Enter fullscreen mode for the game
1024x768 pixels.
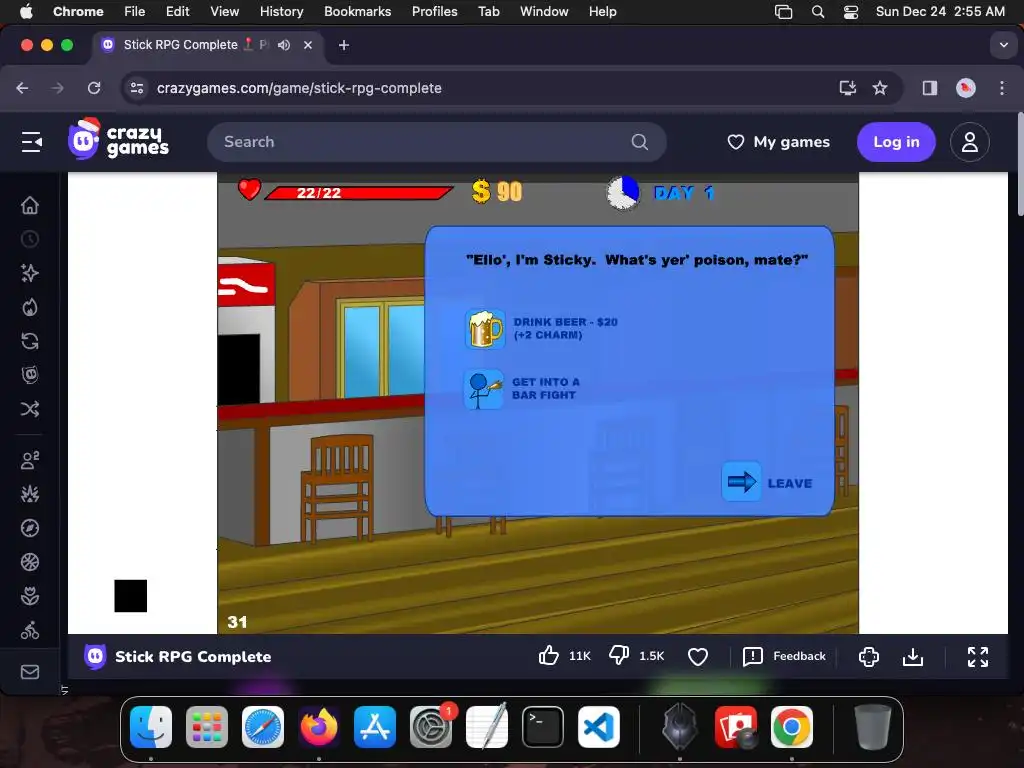tap(978, 656)
